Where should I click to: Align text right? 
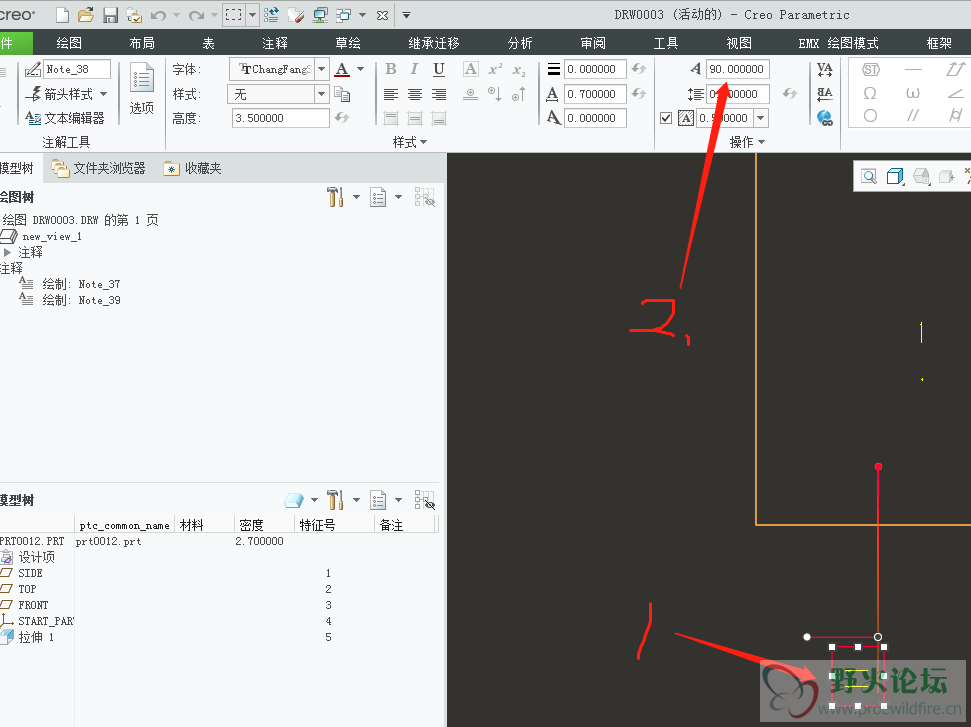pyautogui.click(x=439, y=94)
